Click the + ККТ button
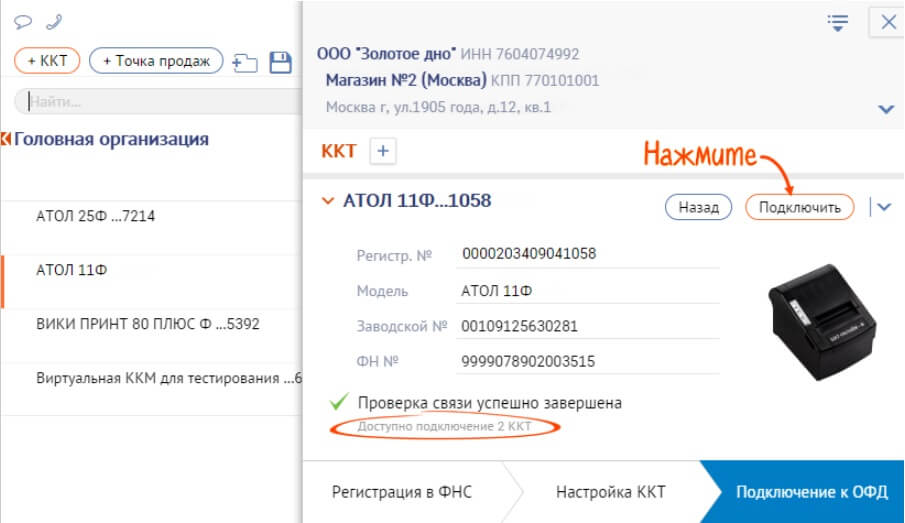The height and width of the screenshot is (523, 905). point(47,61)
